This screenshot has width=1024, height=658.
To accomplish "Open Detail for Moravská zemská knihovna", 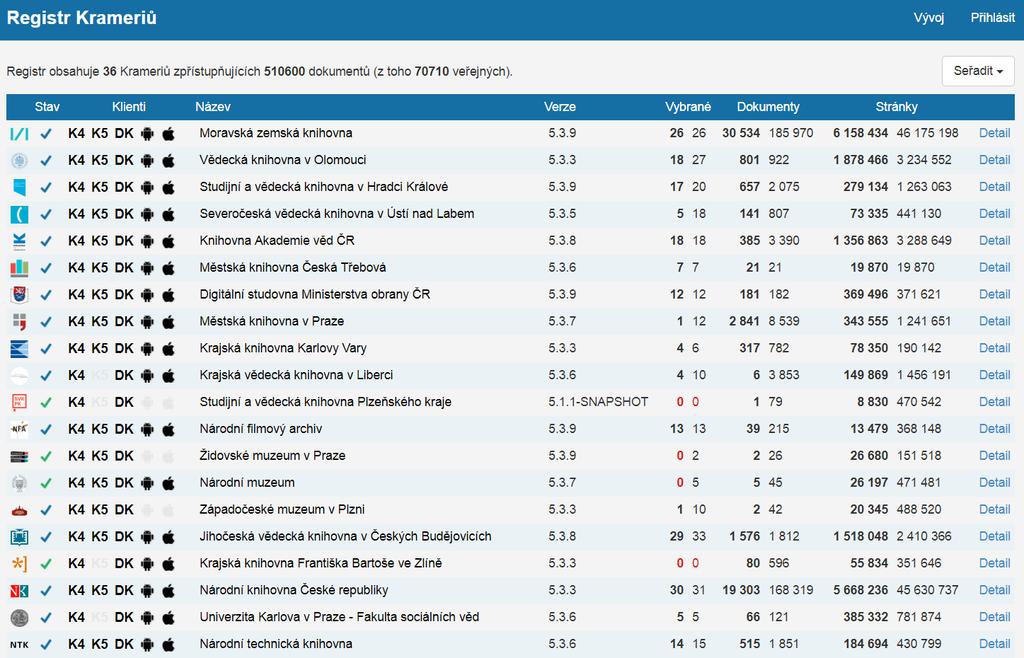I will [995, 133].
